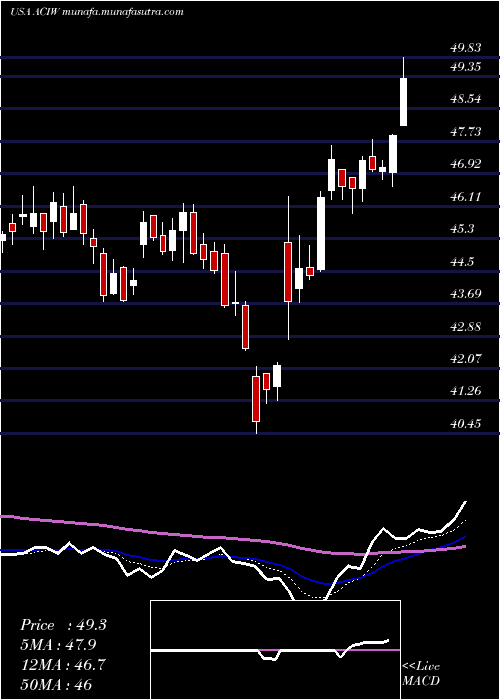Image resolution: width=500 pixels, height=700 pixels.
Task: Click the 42.07 horizontal grid line label
Action: click(x=465, y=358)
